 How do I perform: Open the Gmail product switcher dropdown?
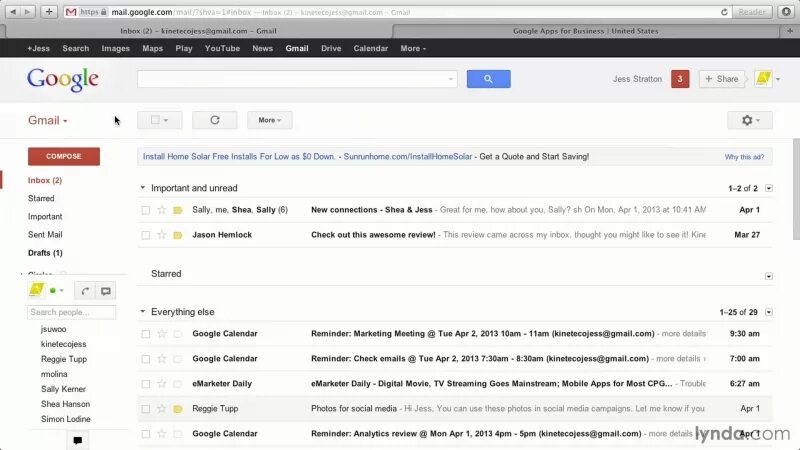point(47,120)
